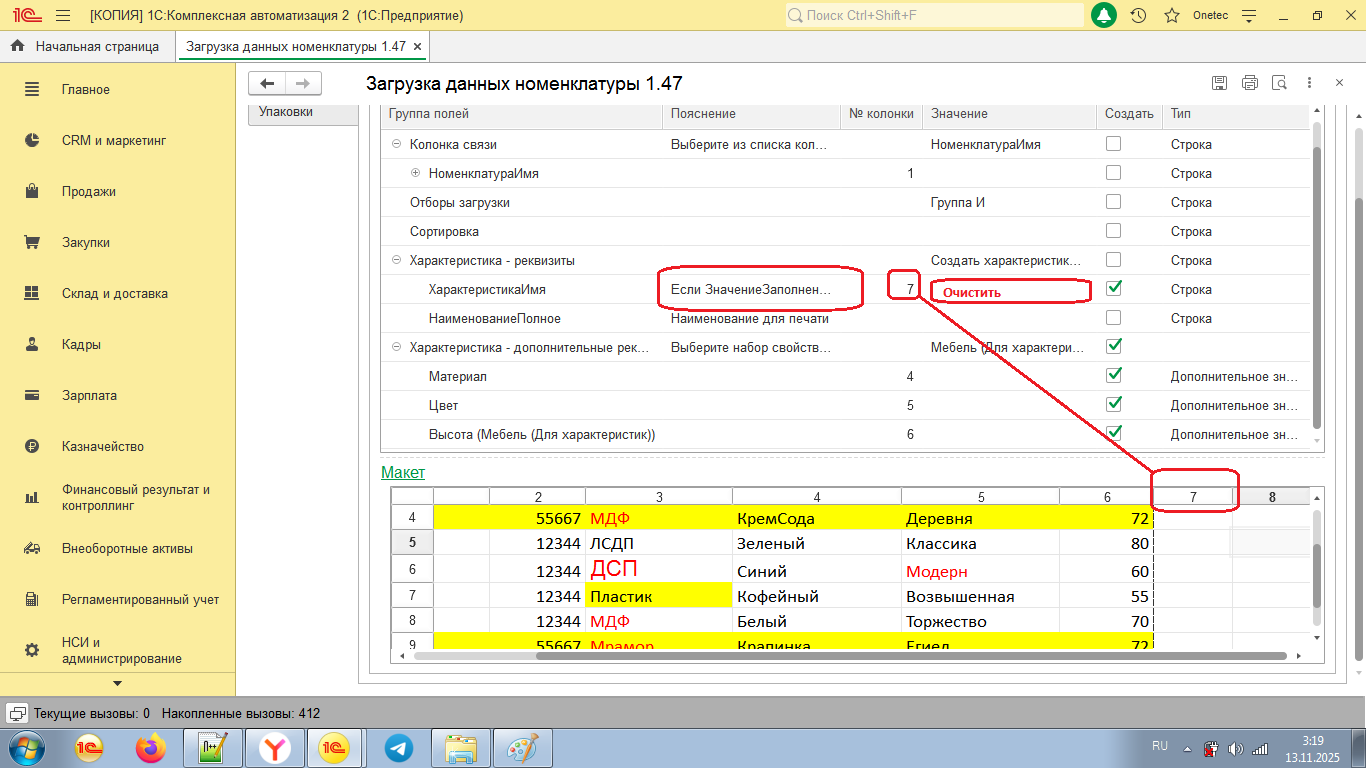The height and width of the screenshot is (768, 1366).
Task: Collapse the Колонка связи group
Action: point(397,145)
